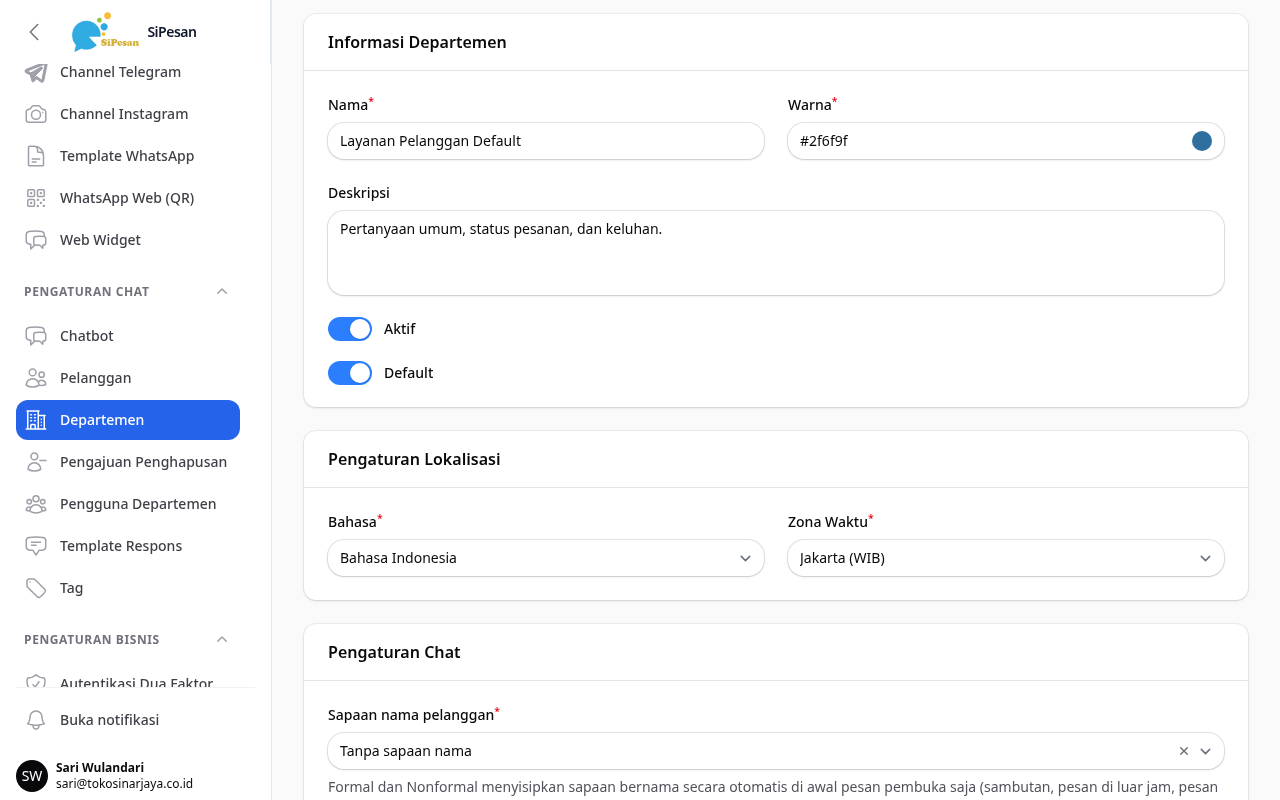Select Template Respons in sidebar
Viewport: 1280px width, 800px height.
pyautogui.click(x=128, y=546)
